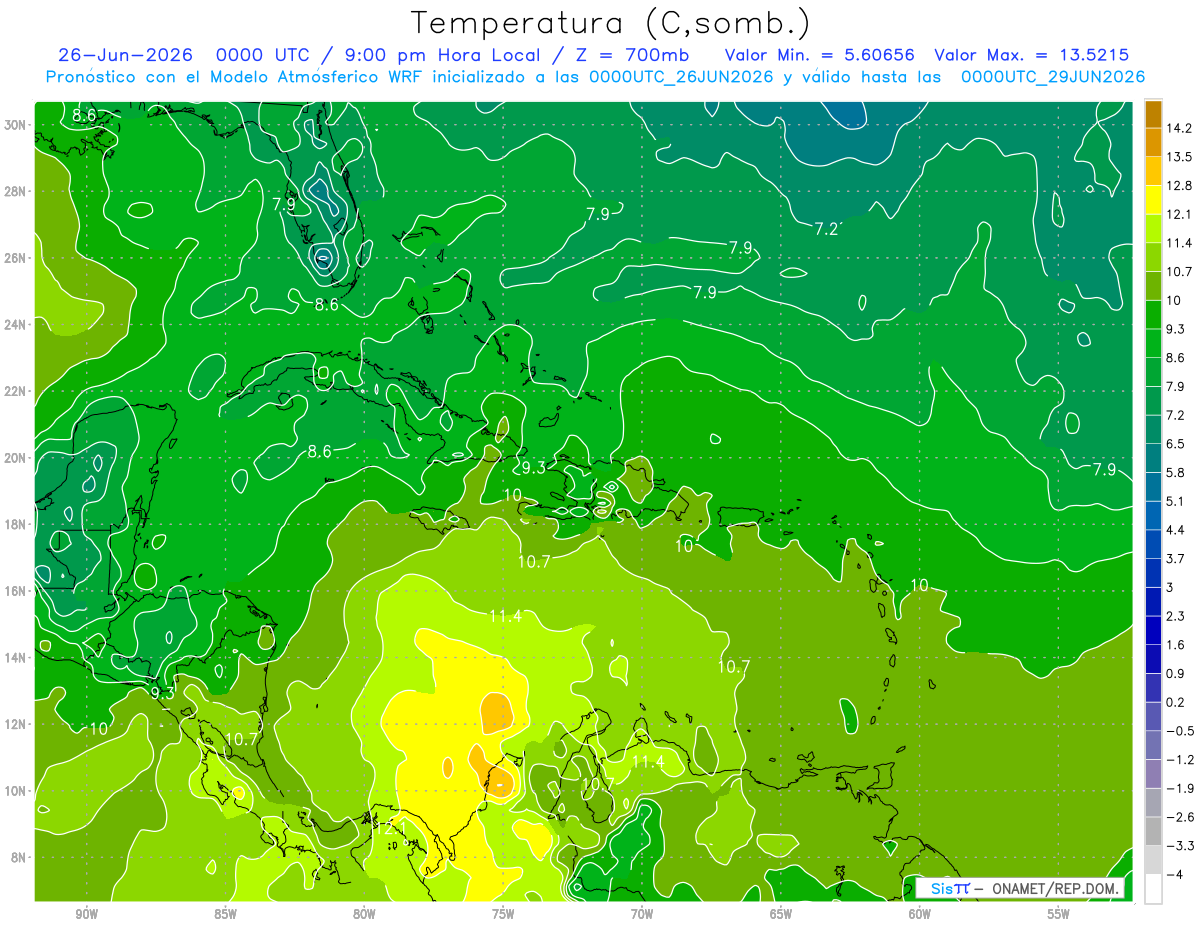The height and width of the screenshot is (927, 1200).
Task: Click the Valor Max. = 13.5215 readout
Action: click(1031, 56)
